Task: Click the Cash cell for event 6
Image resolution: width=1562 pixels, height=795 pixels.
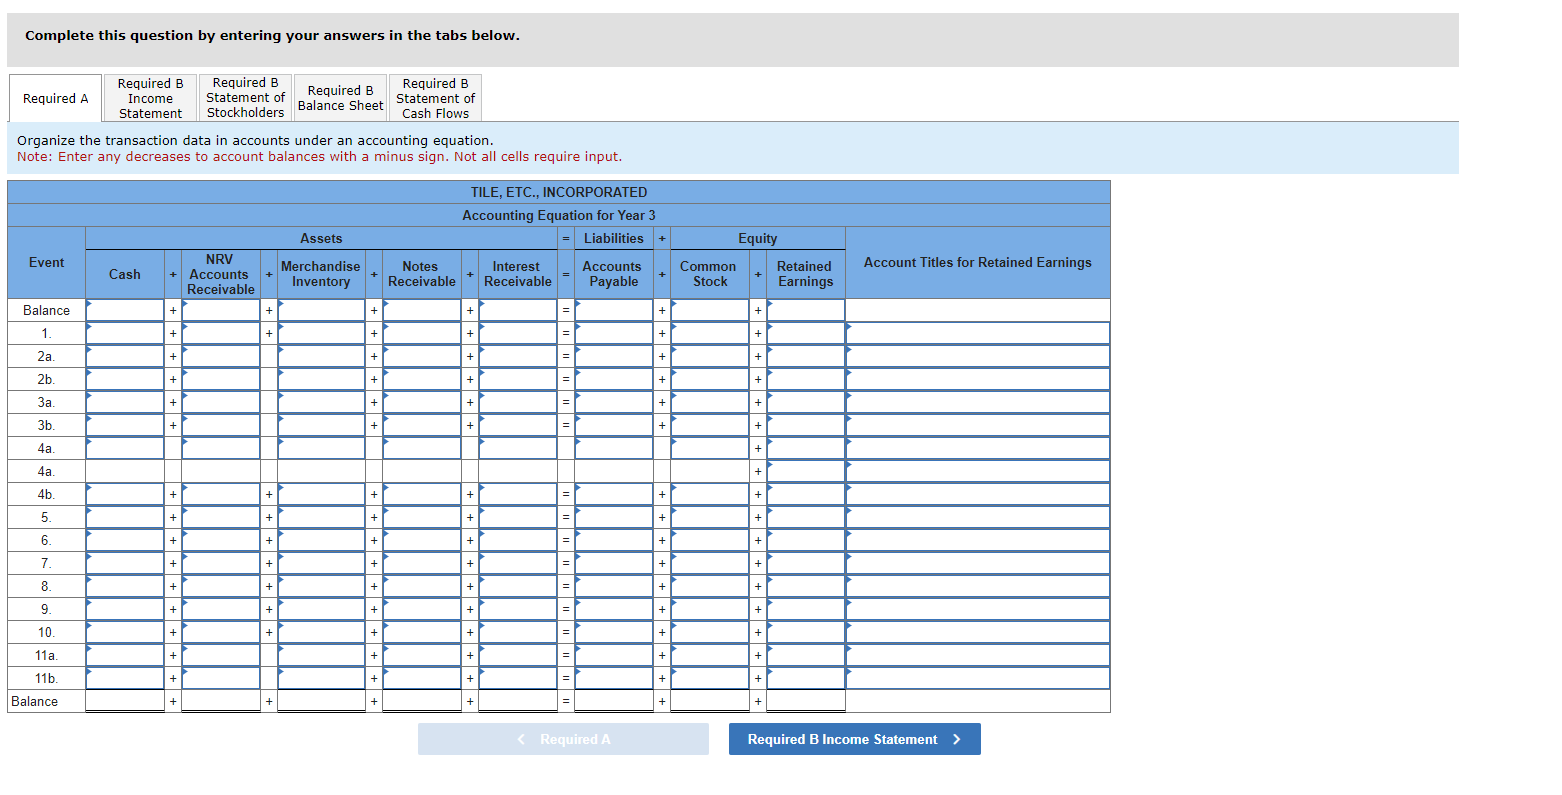Action: (x=125, y=540)
